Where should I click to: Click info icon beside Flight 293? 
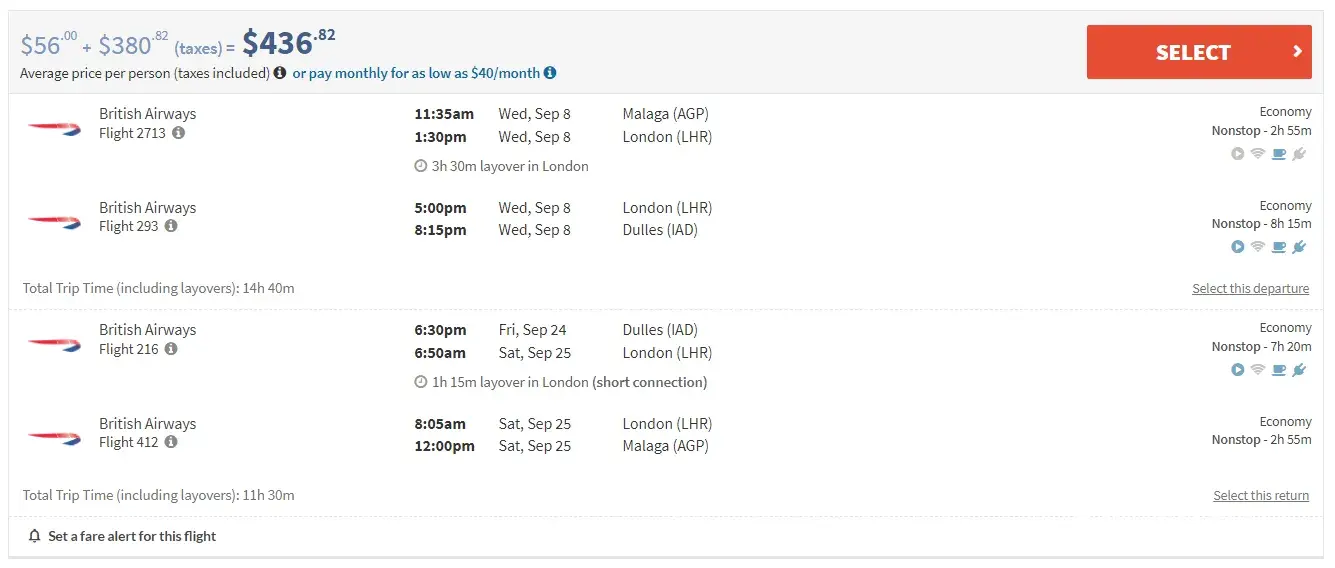click(x=171, y=227)
